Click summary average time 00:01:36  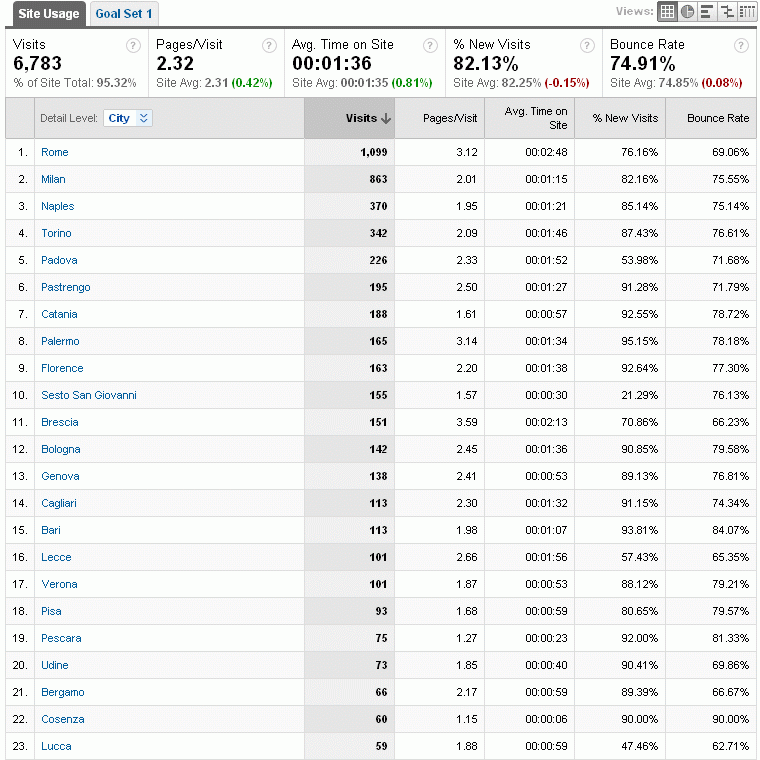pos(332,63)
